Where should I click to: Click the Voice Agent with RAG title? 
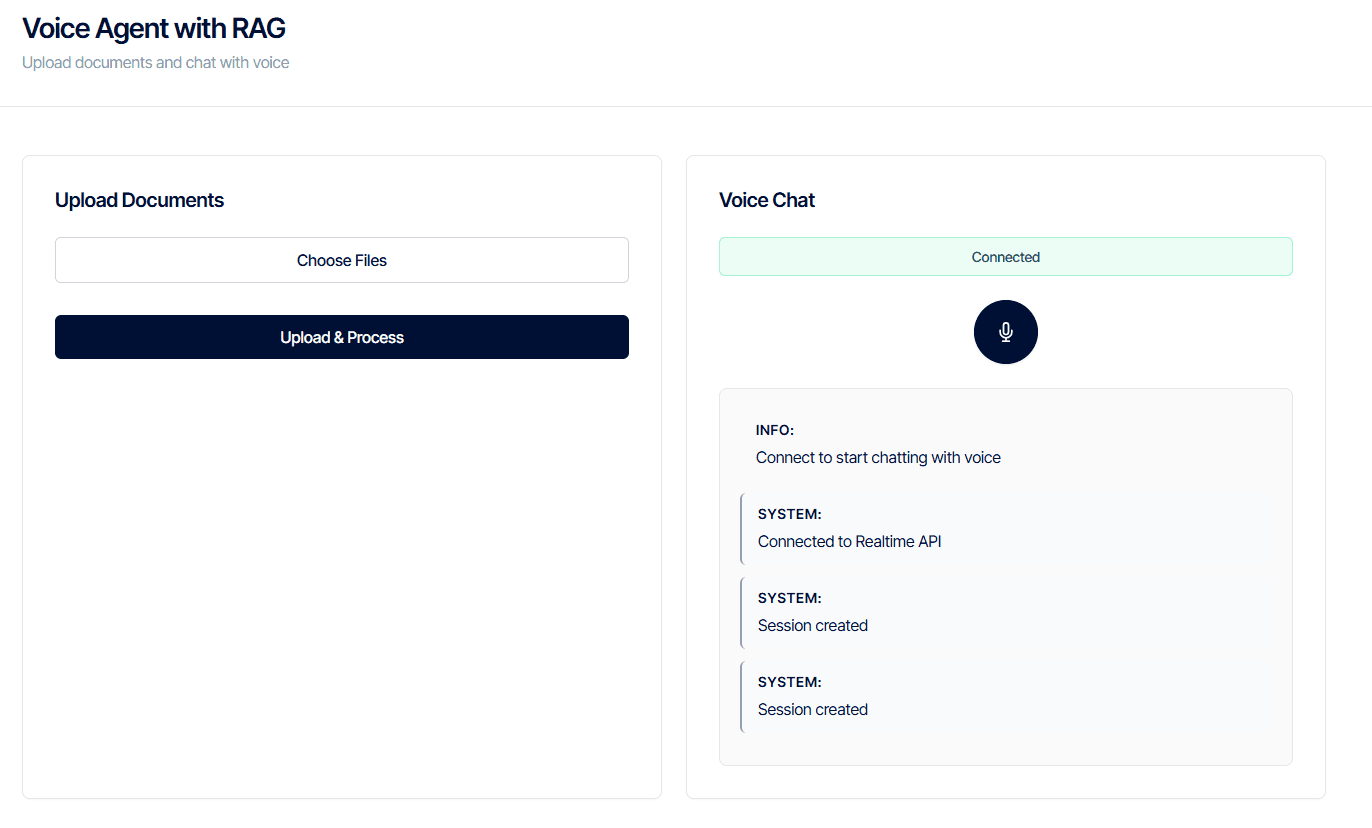pos(153,28)
